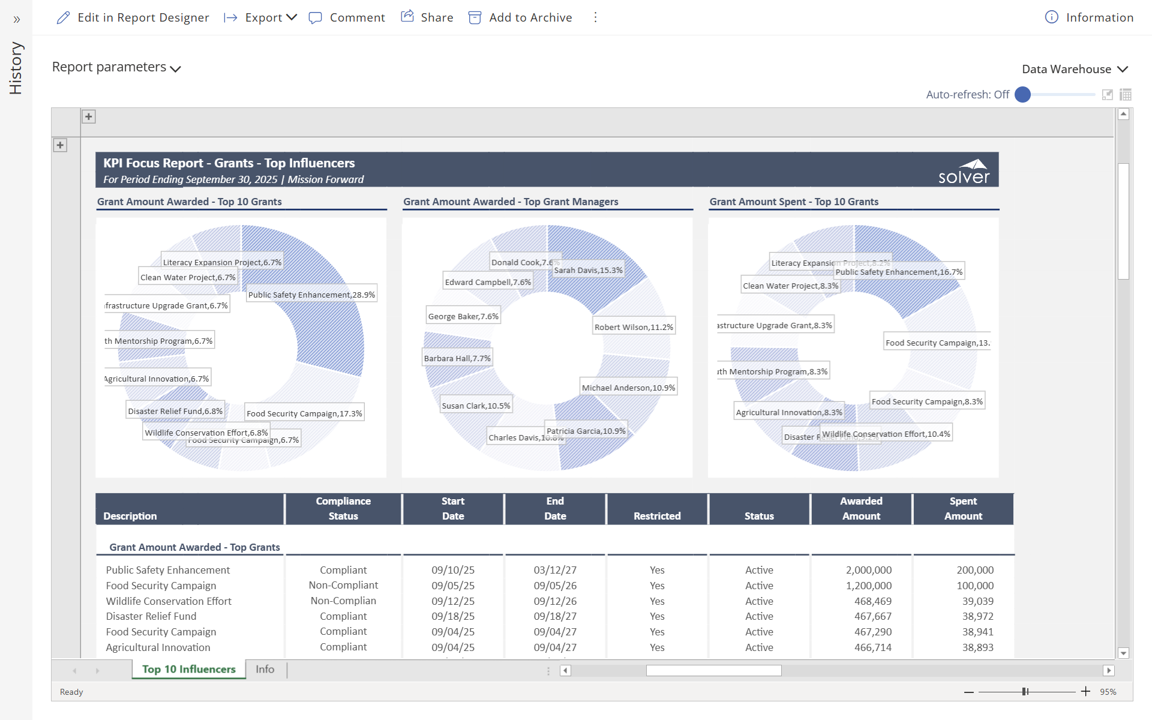Viewport: 1152px width, 720px height.
Task: Click the Share icon in the toolbar
Action: (408, 17)
